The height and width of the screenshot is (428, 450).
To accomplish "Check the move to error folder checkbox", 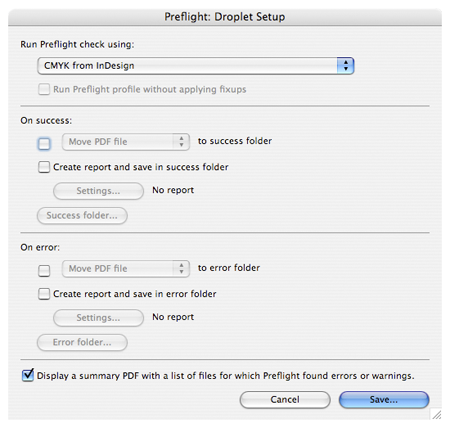I will click(x=44, y=270).
